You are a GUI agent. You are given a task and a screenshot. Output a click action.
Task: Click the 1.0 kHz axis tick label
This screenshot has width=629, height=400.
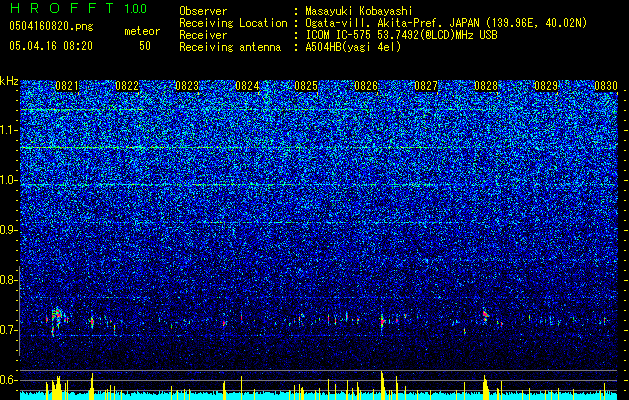(x=7, y=180)
